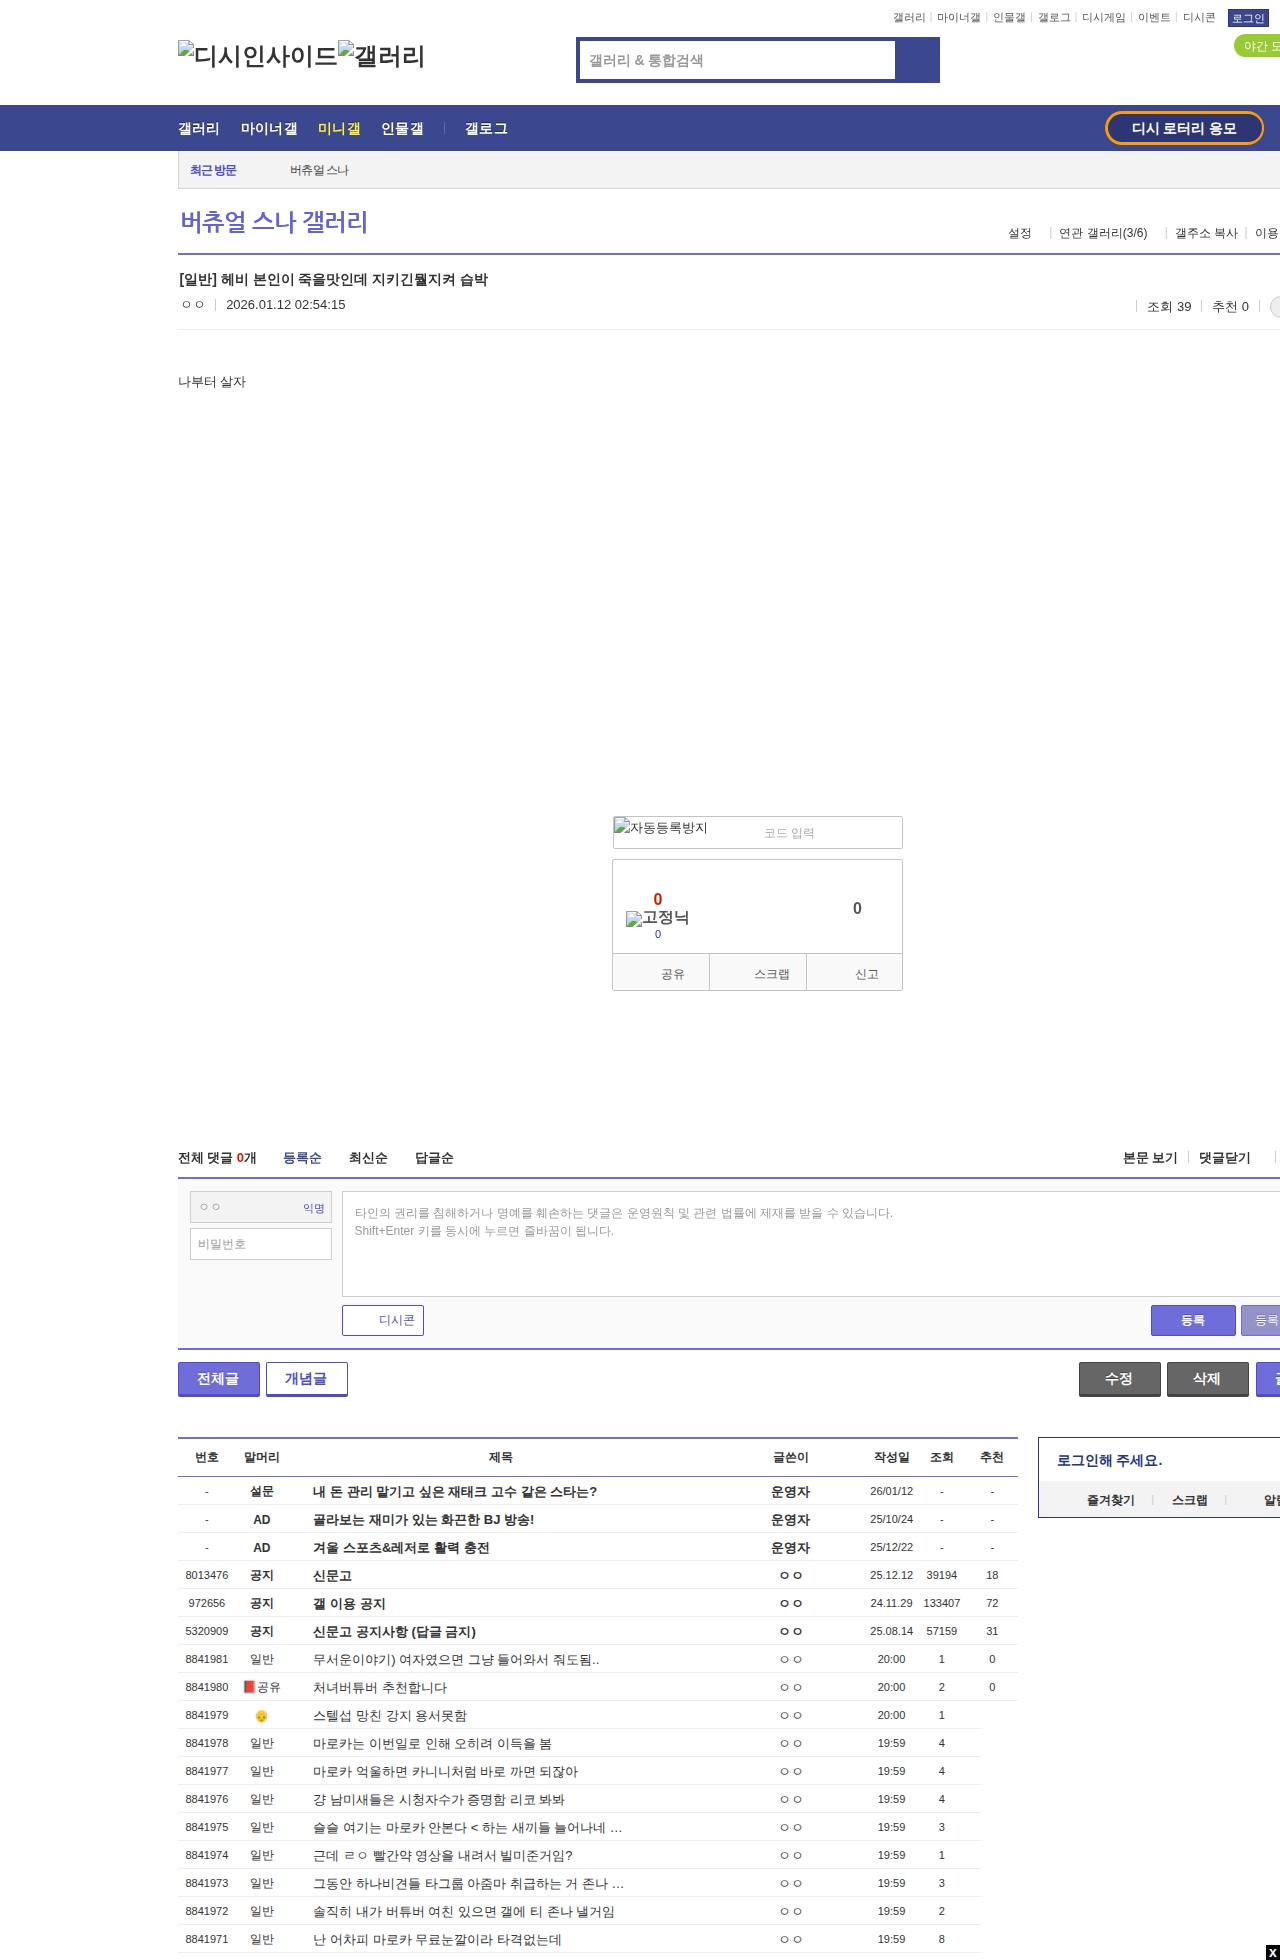Click the 디시인사이드 logo image
Viewport: 1280px width, 1960px height.
tap(257, 56)
